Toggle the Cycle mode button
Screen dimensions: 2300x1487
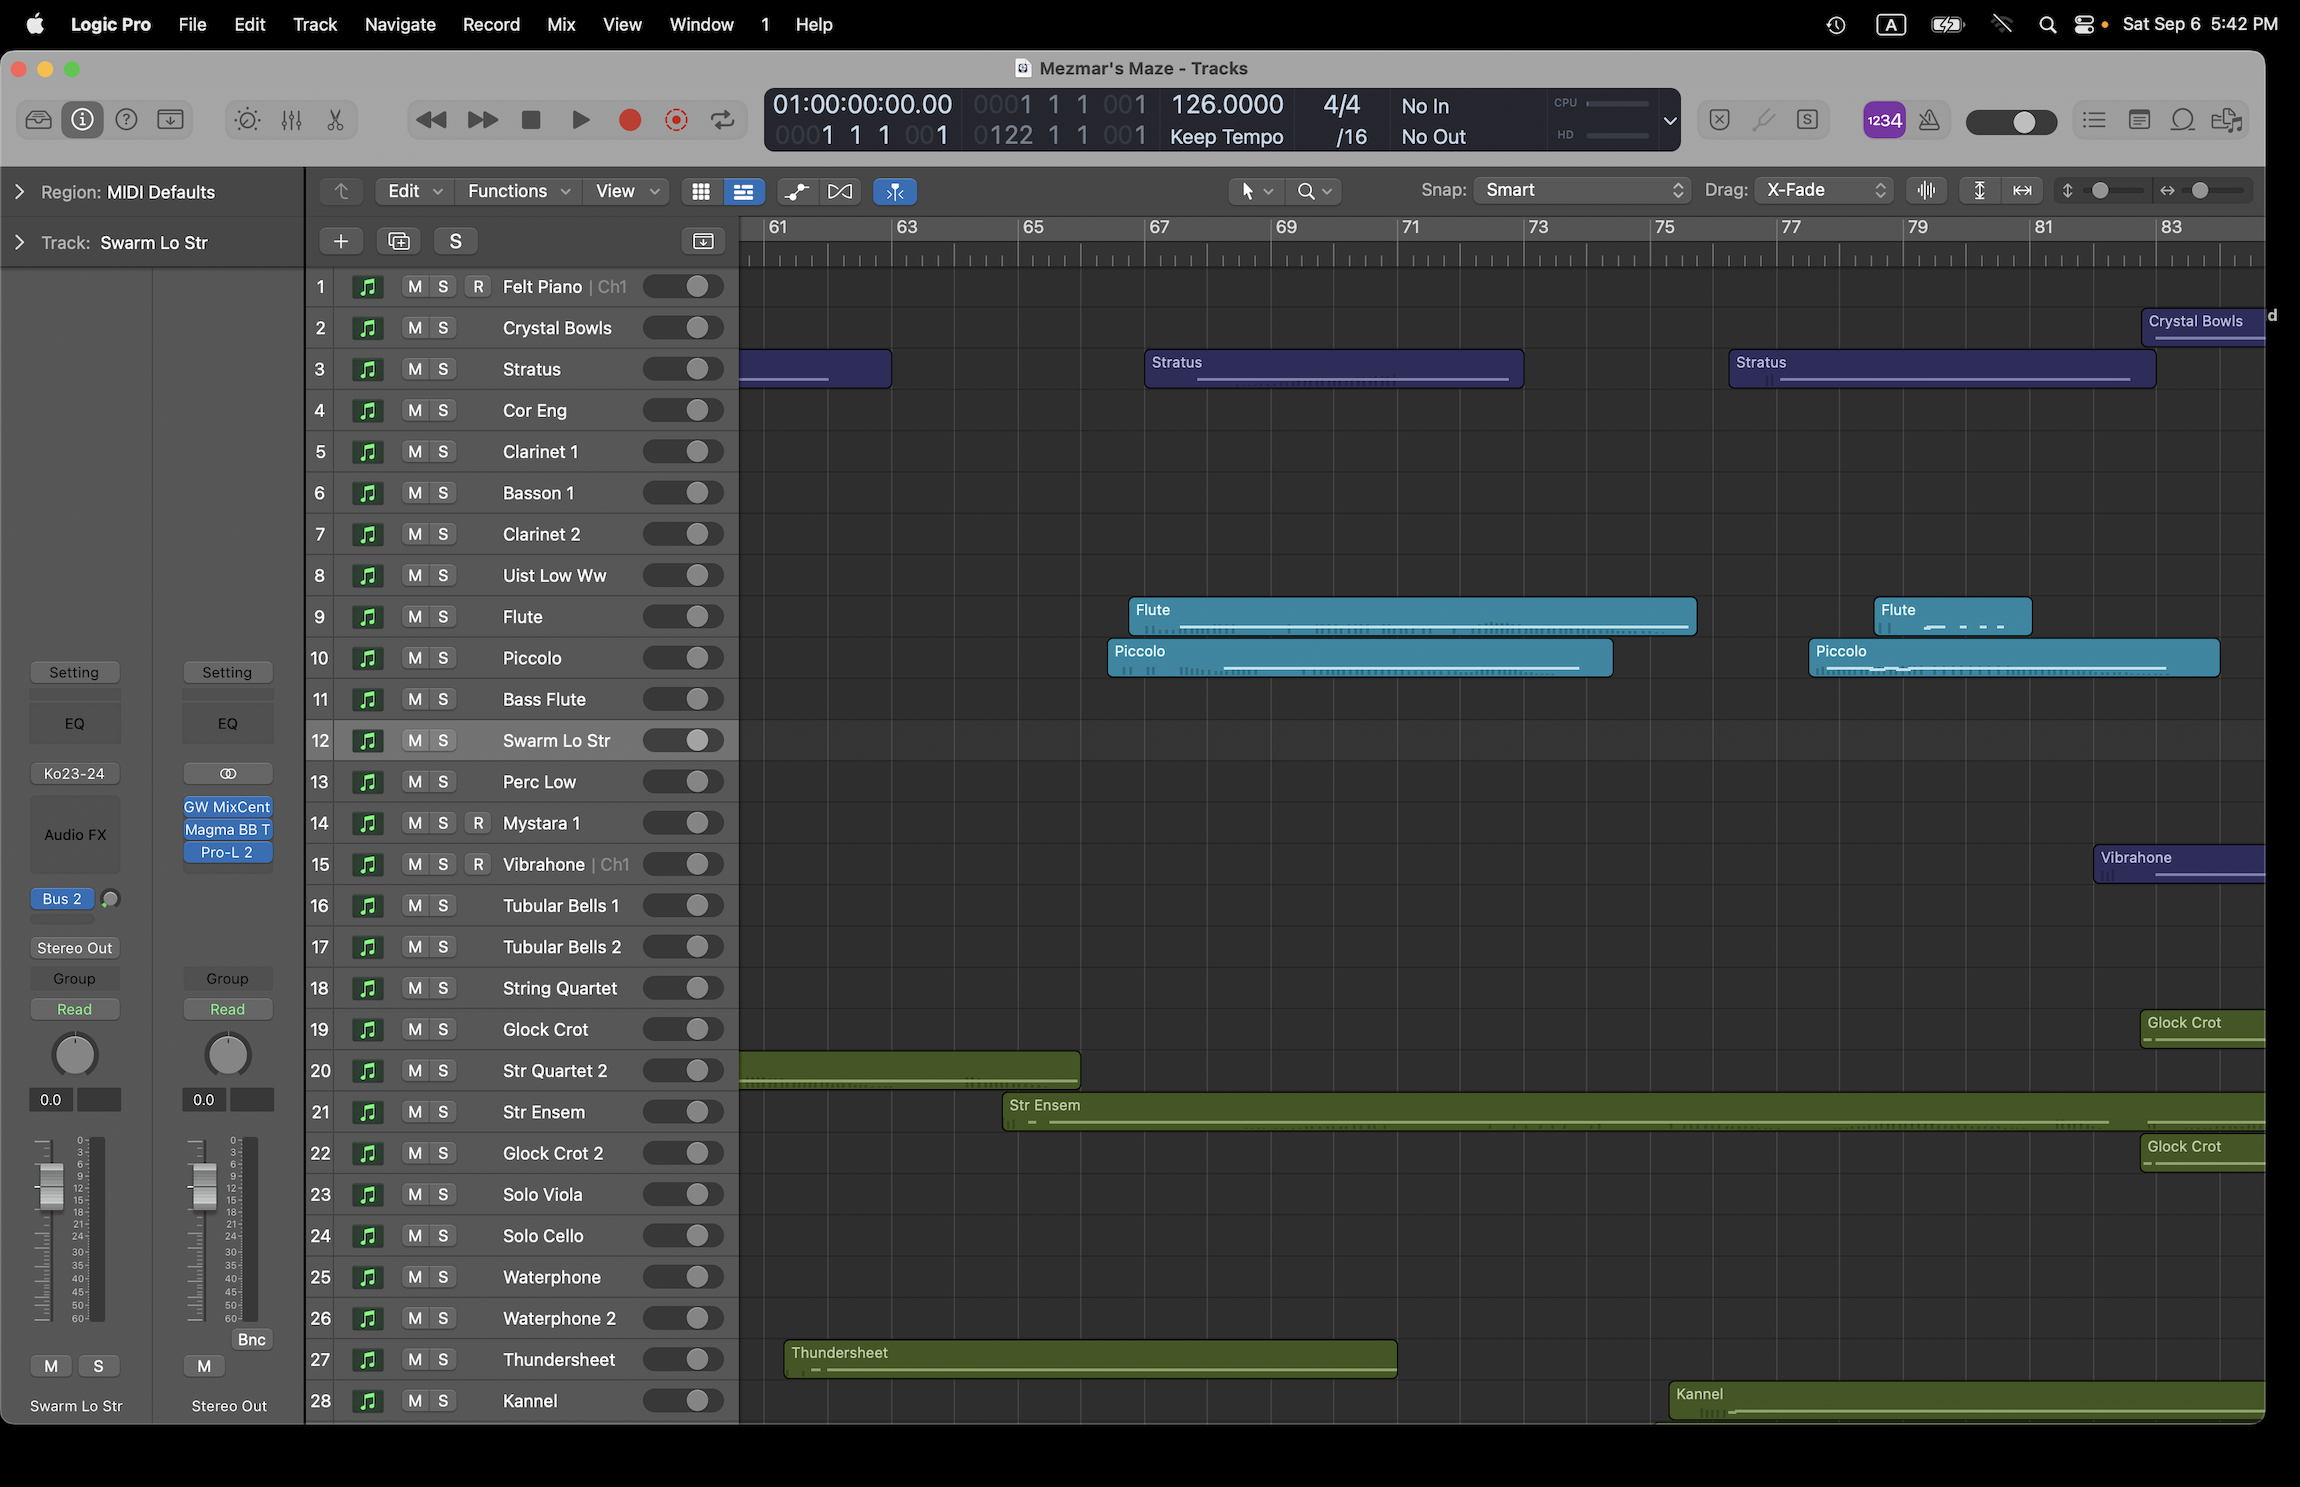tap(722, 120)
